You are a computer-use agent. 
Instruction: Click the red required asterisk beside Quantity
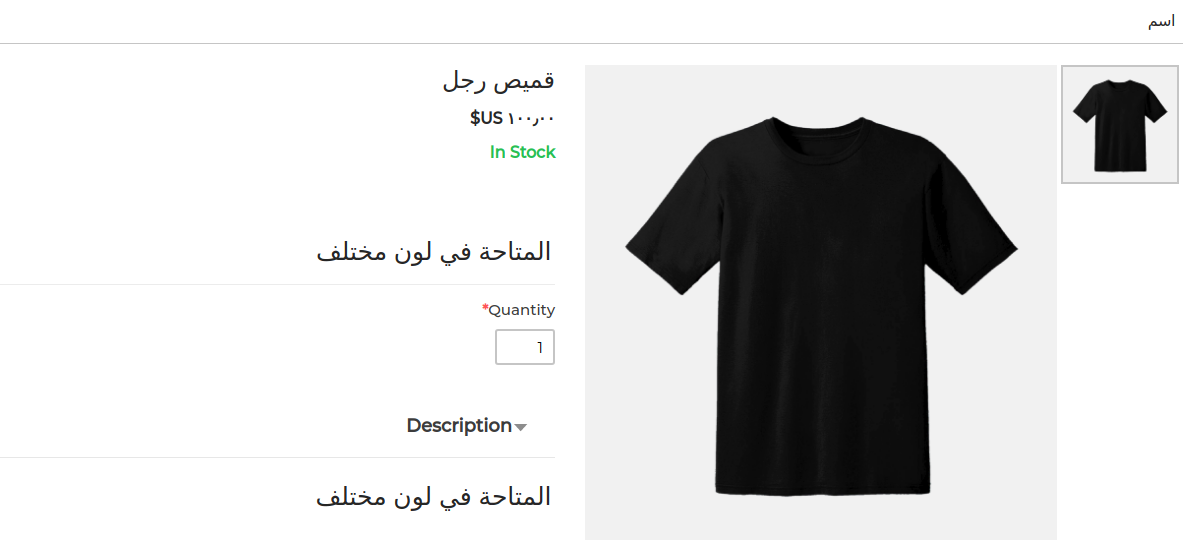485,307
